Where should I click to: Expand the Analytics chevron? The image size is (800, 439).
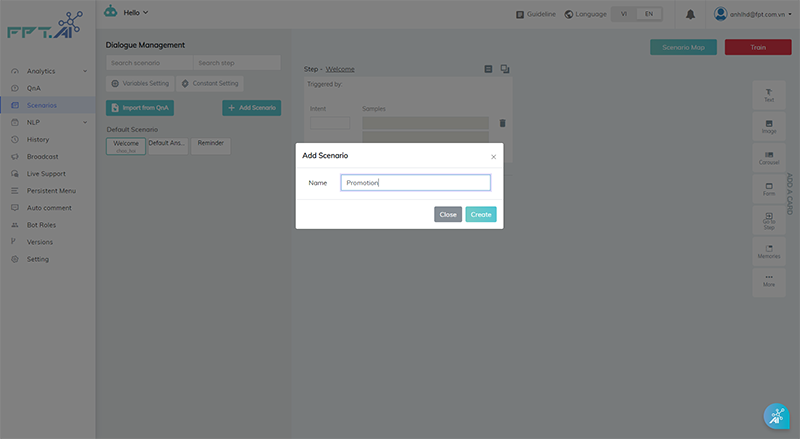point(85,71)
